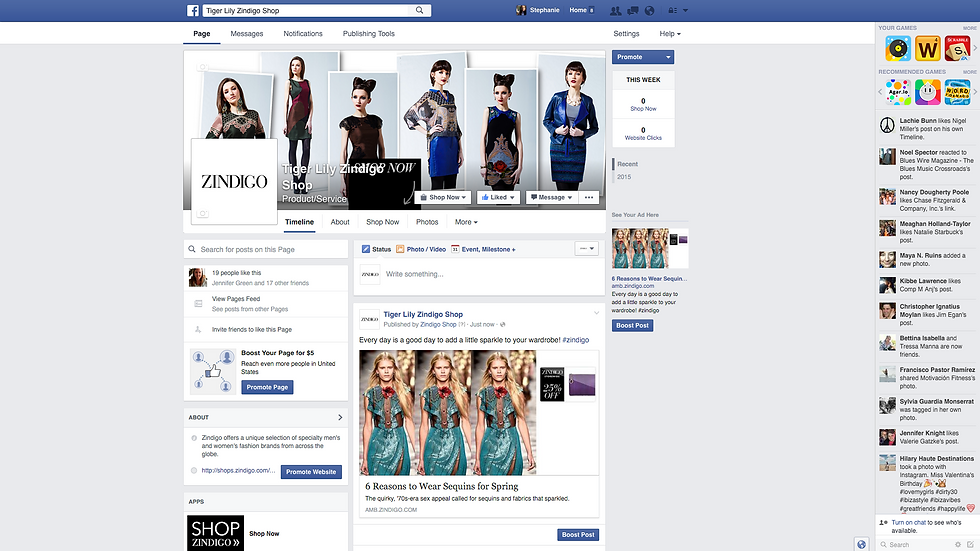Click Stephanie's profile picture in top bar
Viewport: 980px width, 551px height.
521,10
